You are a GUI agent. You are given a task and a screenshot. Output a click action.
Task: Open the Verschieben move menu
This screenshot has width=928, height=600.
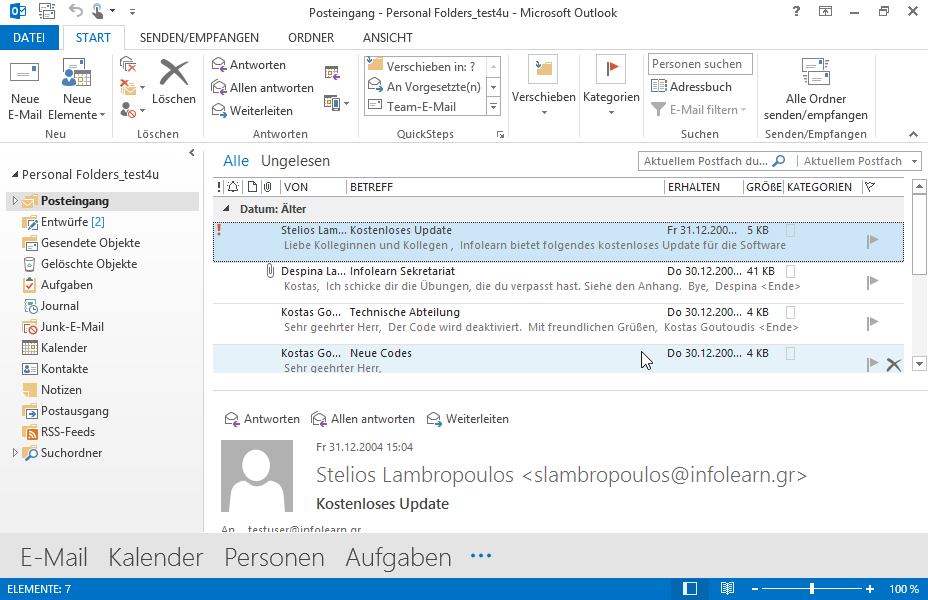pos(543,86)
